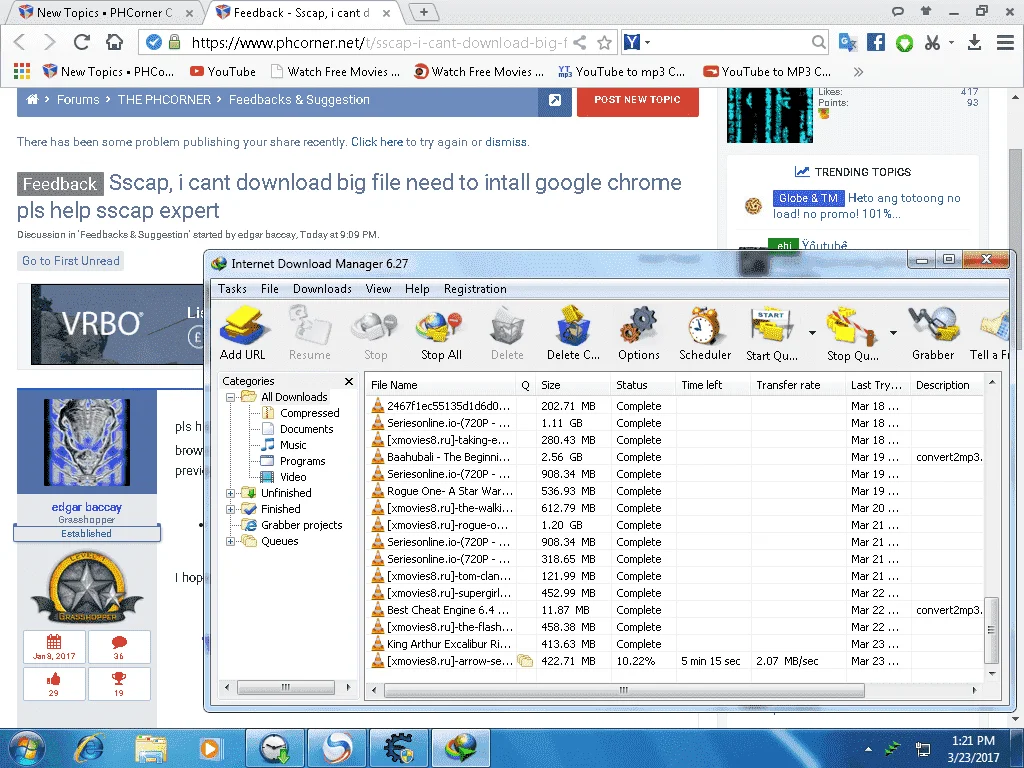Follow the 'Click here' retry link
Viewport: 1024px width, 768px height.
[377, 142]
